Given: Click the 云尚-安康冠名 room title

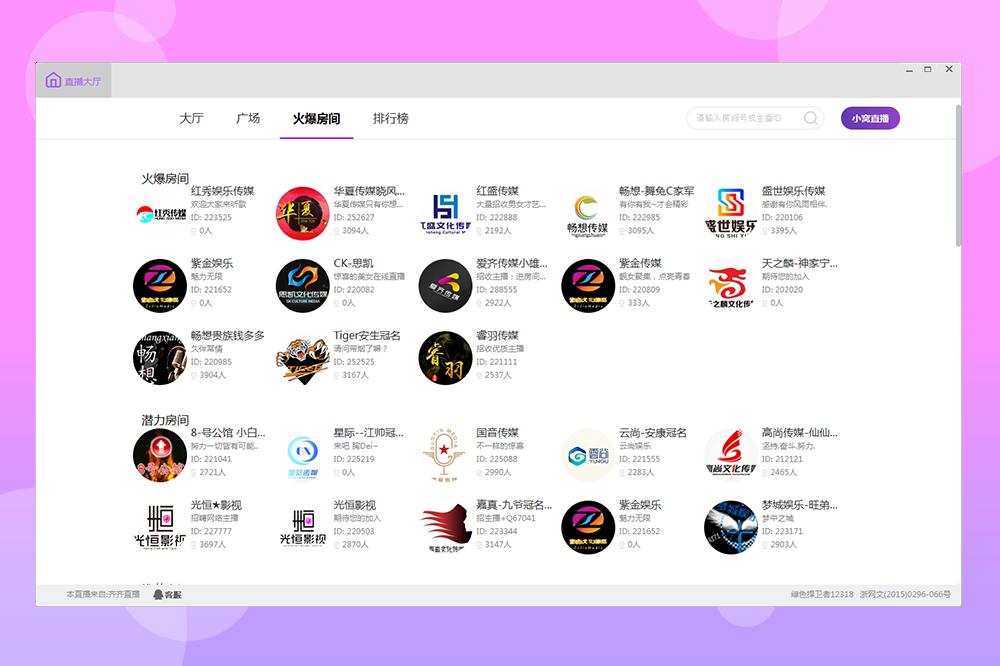Looking at the screenshot, I should [653, 433].
